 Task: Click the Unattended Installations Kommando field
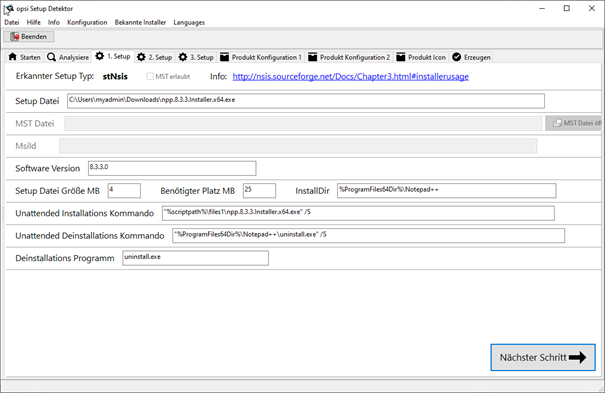tap(358, 213)
